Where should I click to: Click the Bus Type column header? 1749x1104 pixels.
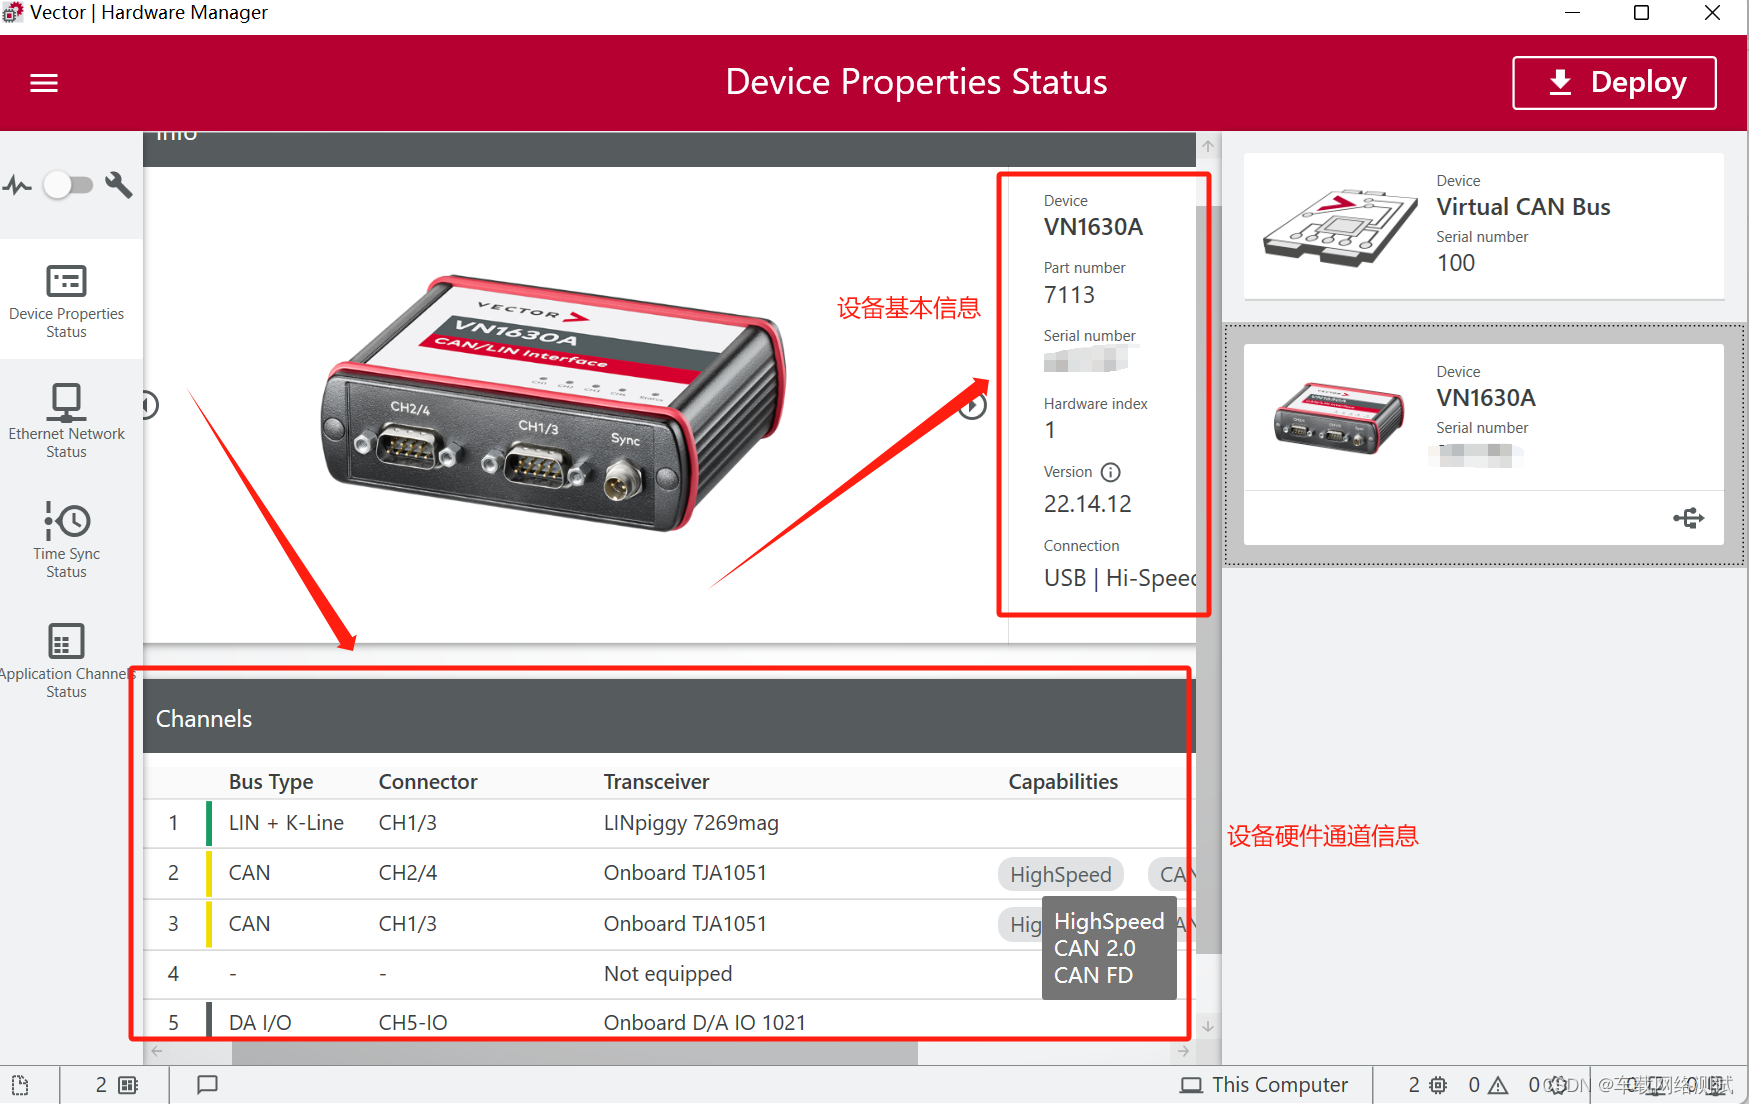pyautogui.click(x=270, y=782)
